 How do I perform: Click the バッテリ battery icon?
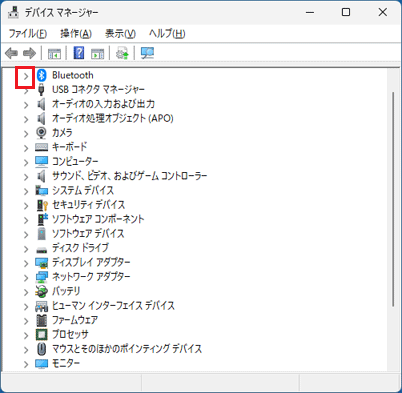pyautogui.click(x=41, y=292)
